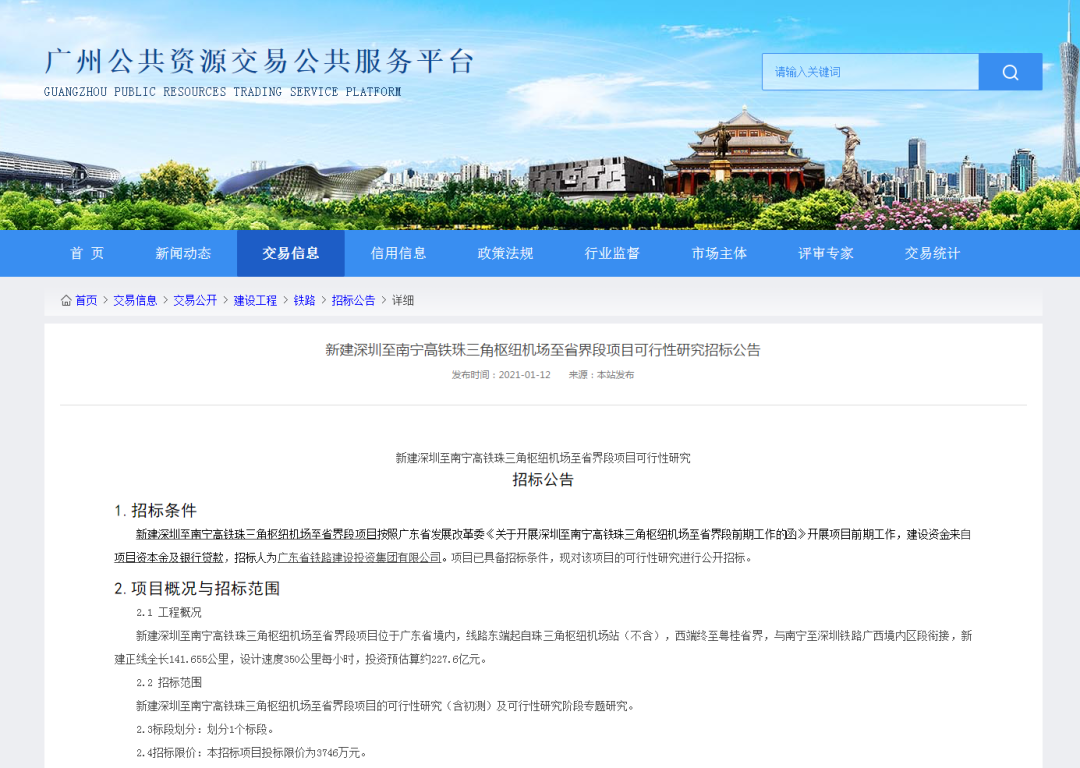Click the underlined 广东省铁路建设投资集团有限公司 text
Viewport: 1080px width, 768px height.
tap(359, 557)
